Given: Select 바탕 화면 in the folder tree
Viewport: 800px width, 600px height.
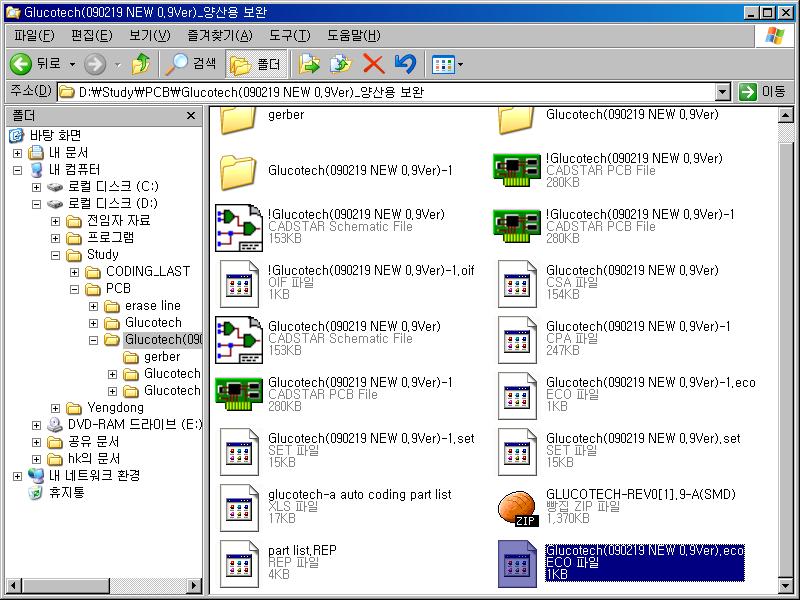Looking at the screenshot, I should (56, 135).
